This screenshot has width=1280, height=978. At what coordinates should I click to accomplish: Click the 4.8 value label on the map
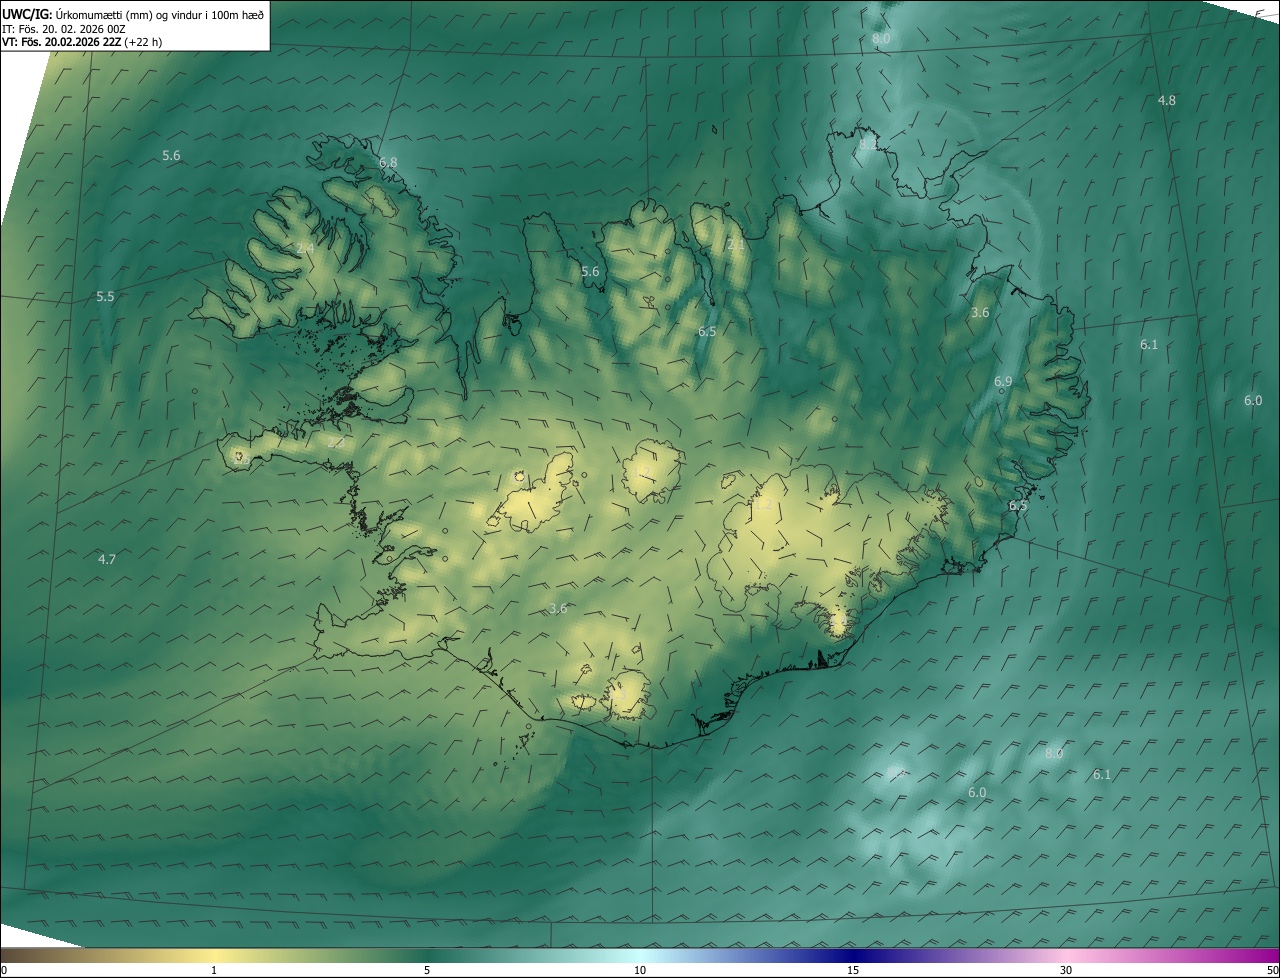(1166, 100)
